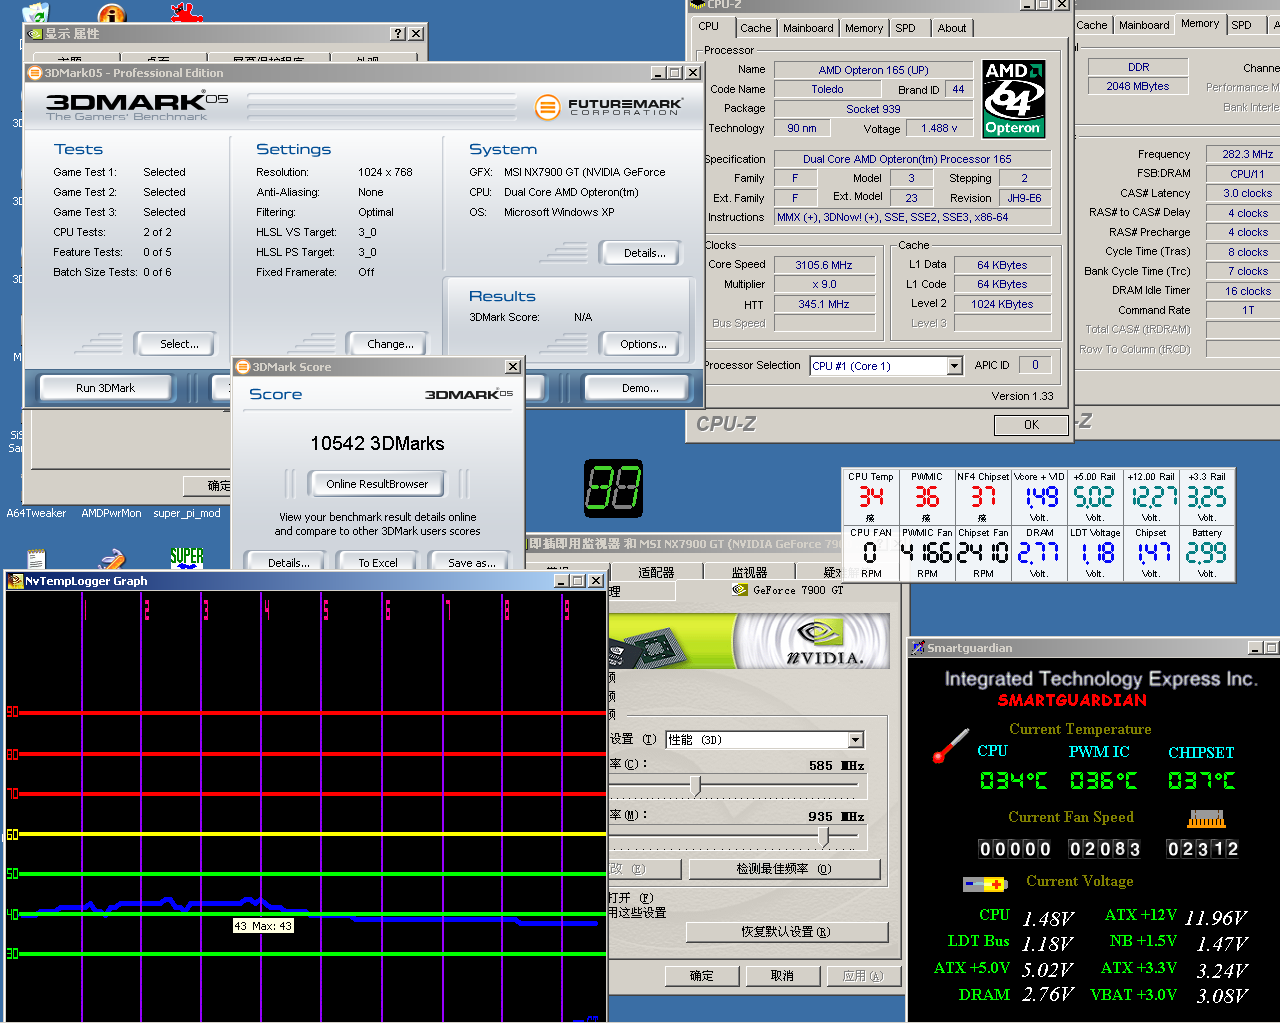Viewport: 1280px width, 1024px height.
Task: Click the 935 MHz memory clock slider
Action: click(x=824, y=836)
